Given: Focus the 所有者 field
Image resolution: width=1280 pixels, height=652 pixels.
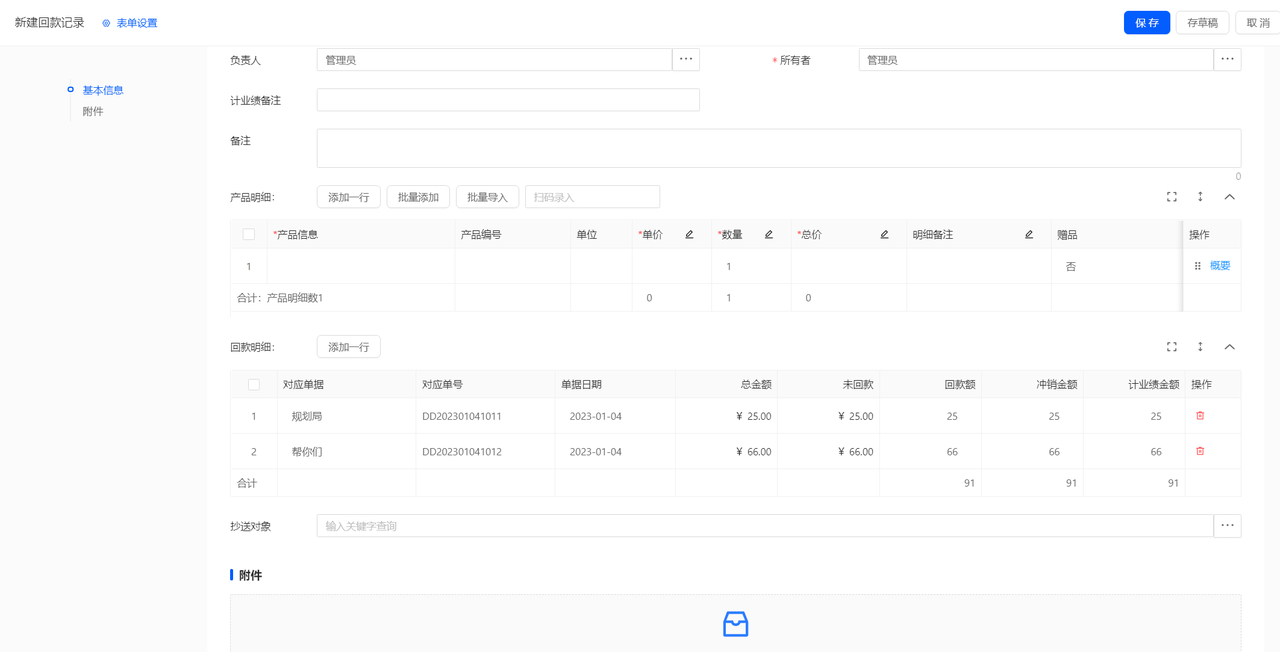Looking at the screenshot, I should (1036, 60).
